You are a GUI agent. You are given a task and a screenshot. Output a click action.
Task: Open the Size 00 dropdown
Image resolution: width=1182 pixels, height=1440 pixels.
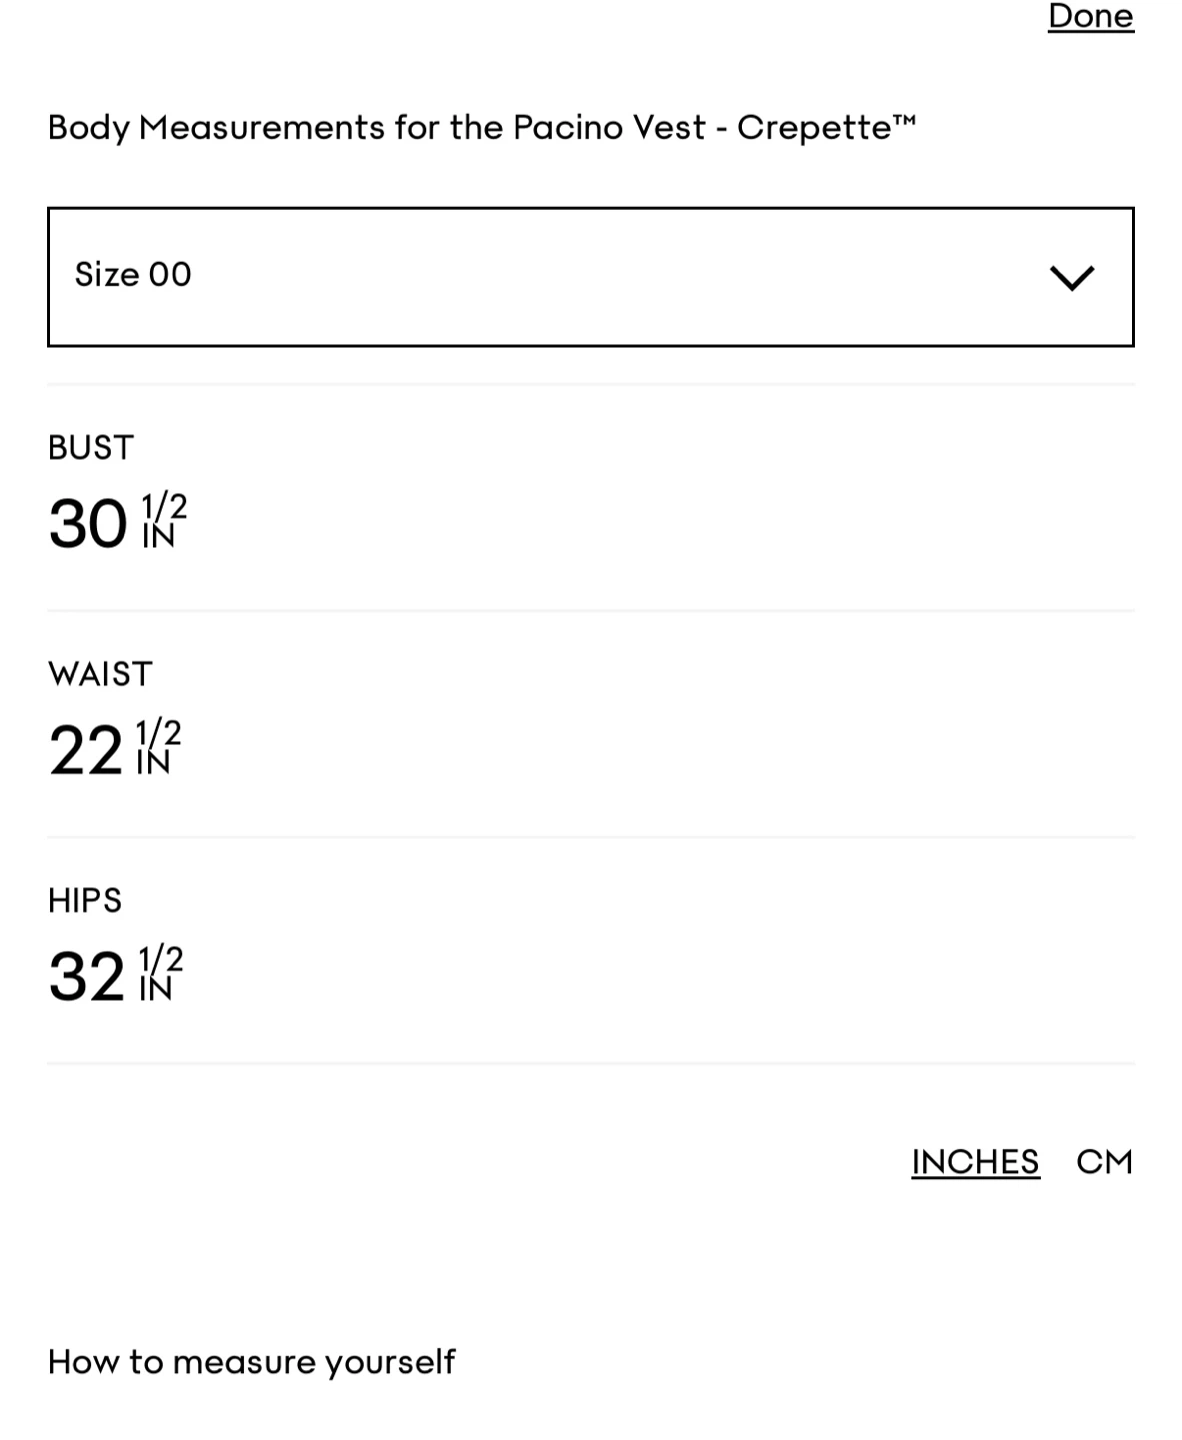(590, 277)
